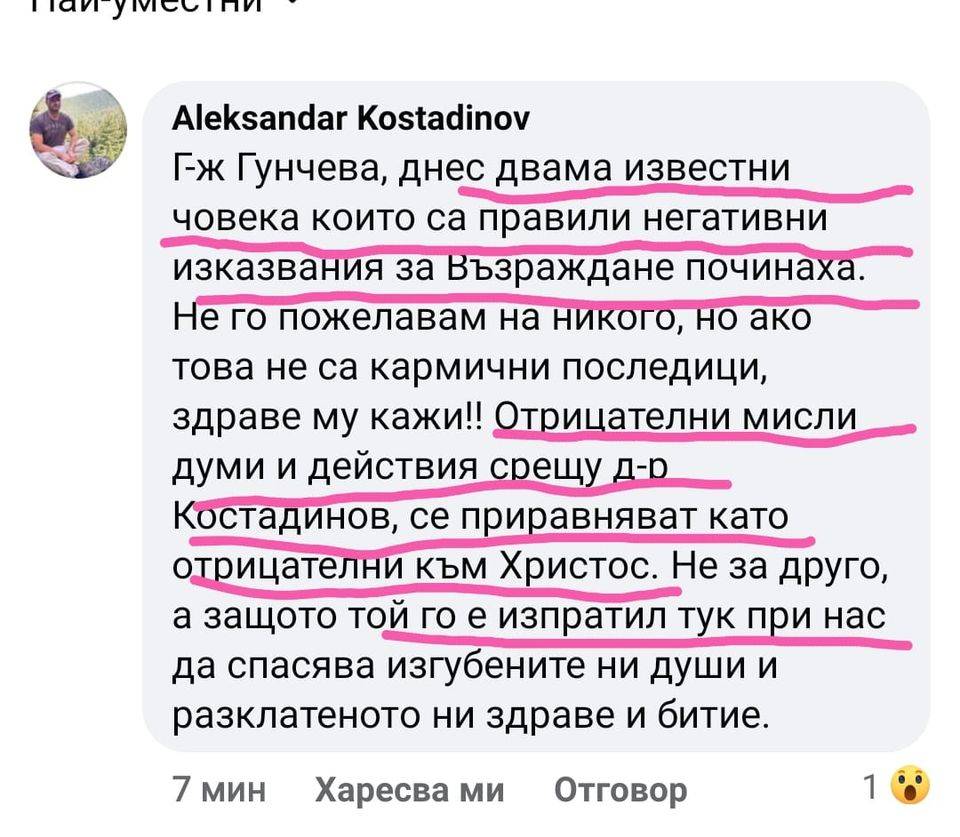Viewport: 960px width, 837px height.
Task: Click the reaction count 1
Action: (x=871, y=787)
